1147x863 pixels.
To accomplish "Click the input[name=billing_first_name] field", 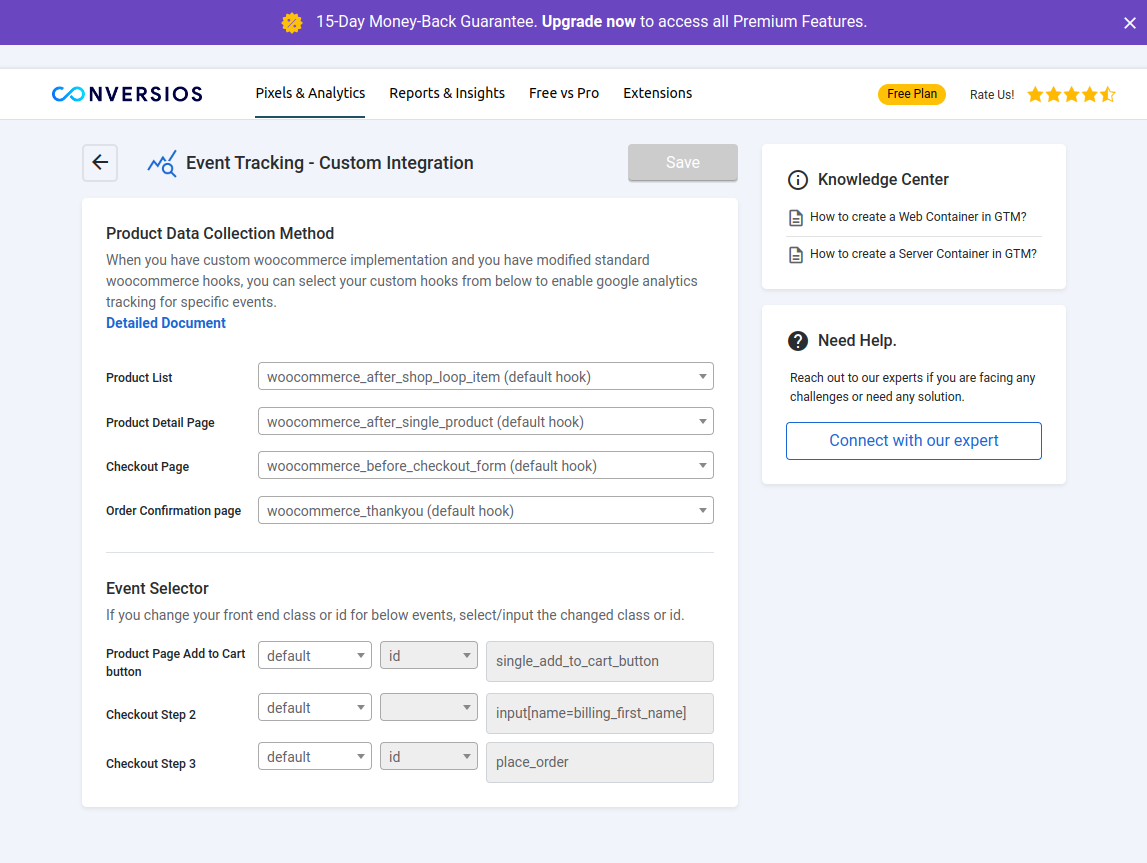I will [600, 713].
